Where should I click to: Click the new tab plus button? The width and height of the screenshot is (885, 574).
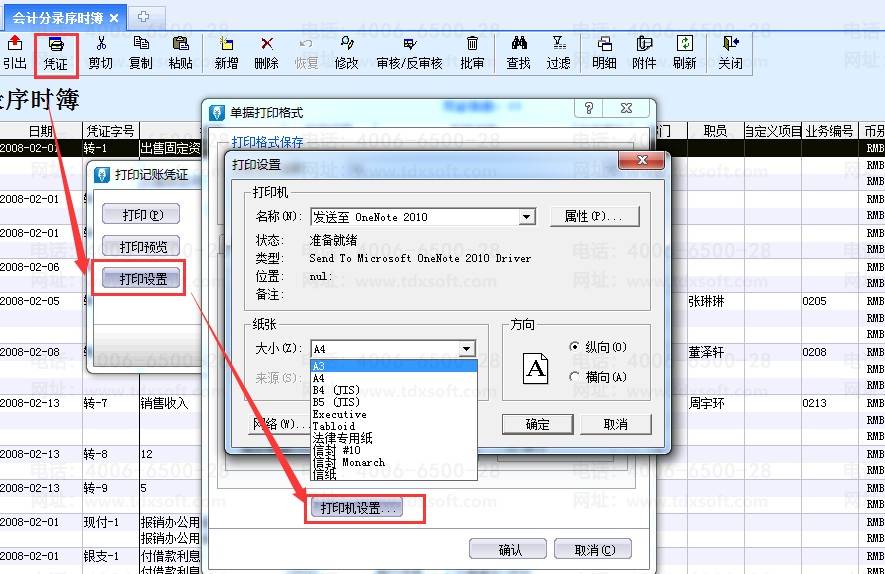pos(145,17)
